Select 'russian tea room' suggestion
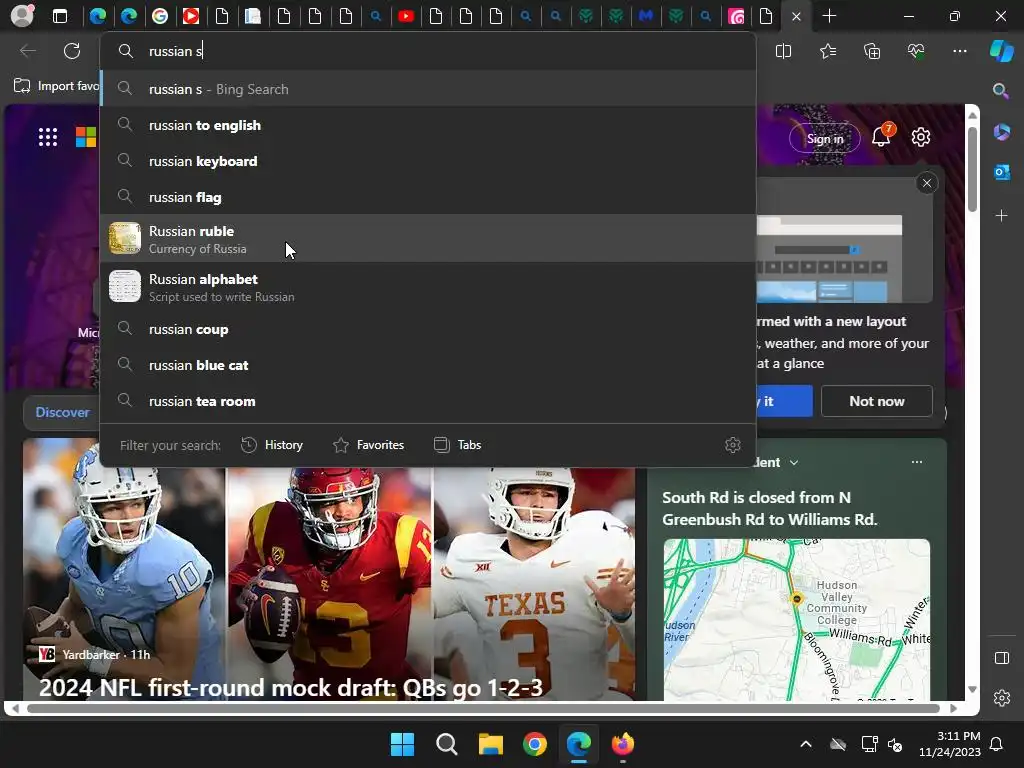 tap(428, 401)
